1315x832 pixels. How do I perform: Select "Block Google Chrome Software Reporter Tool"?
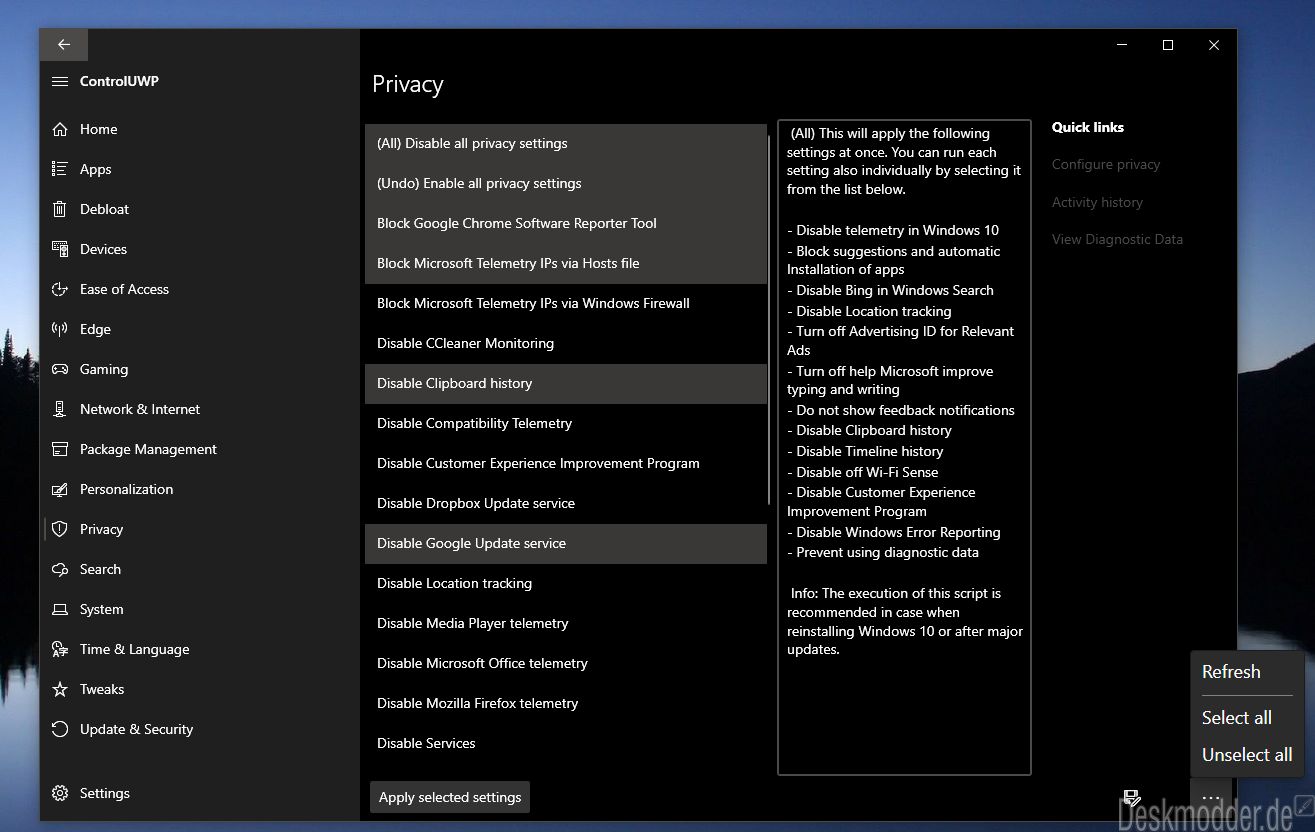pyautogui.click(x=566, y=223)
